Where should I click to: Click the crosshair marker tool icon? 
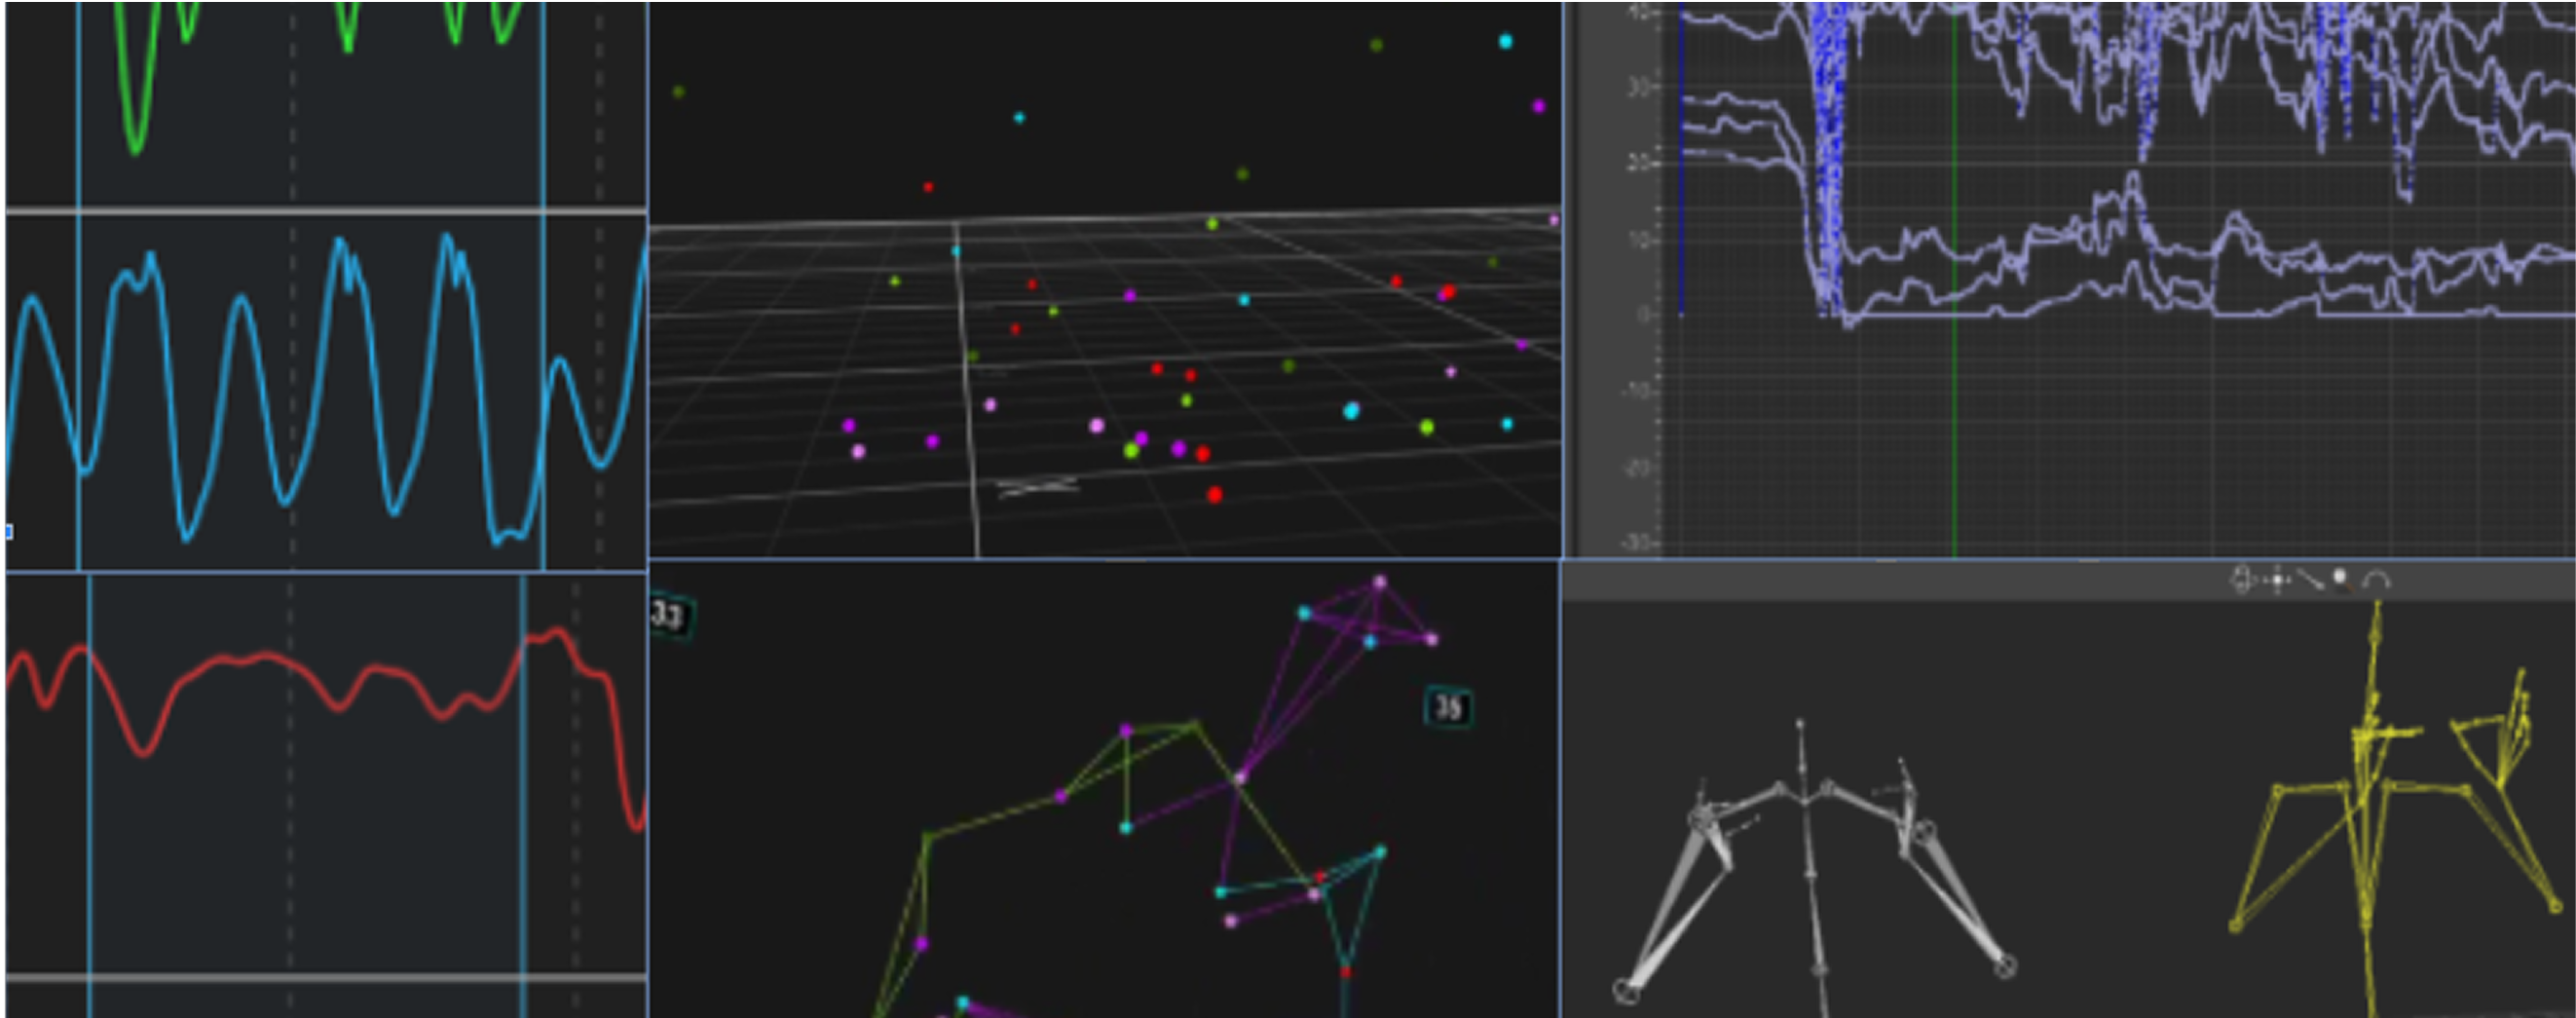point(2277,580)
